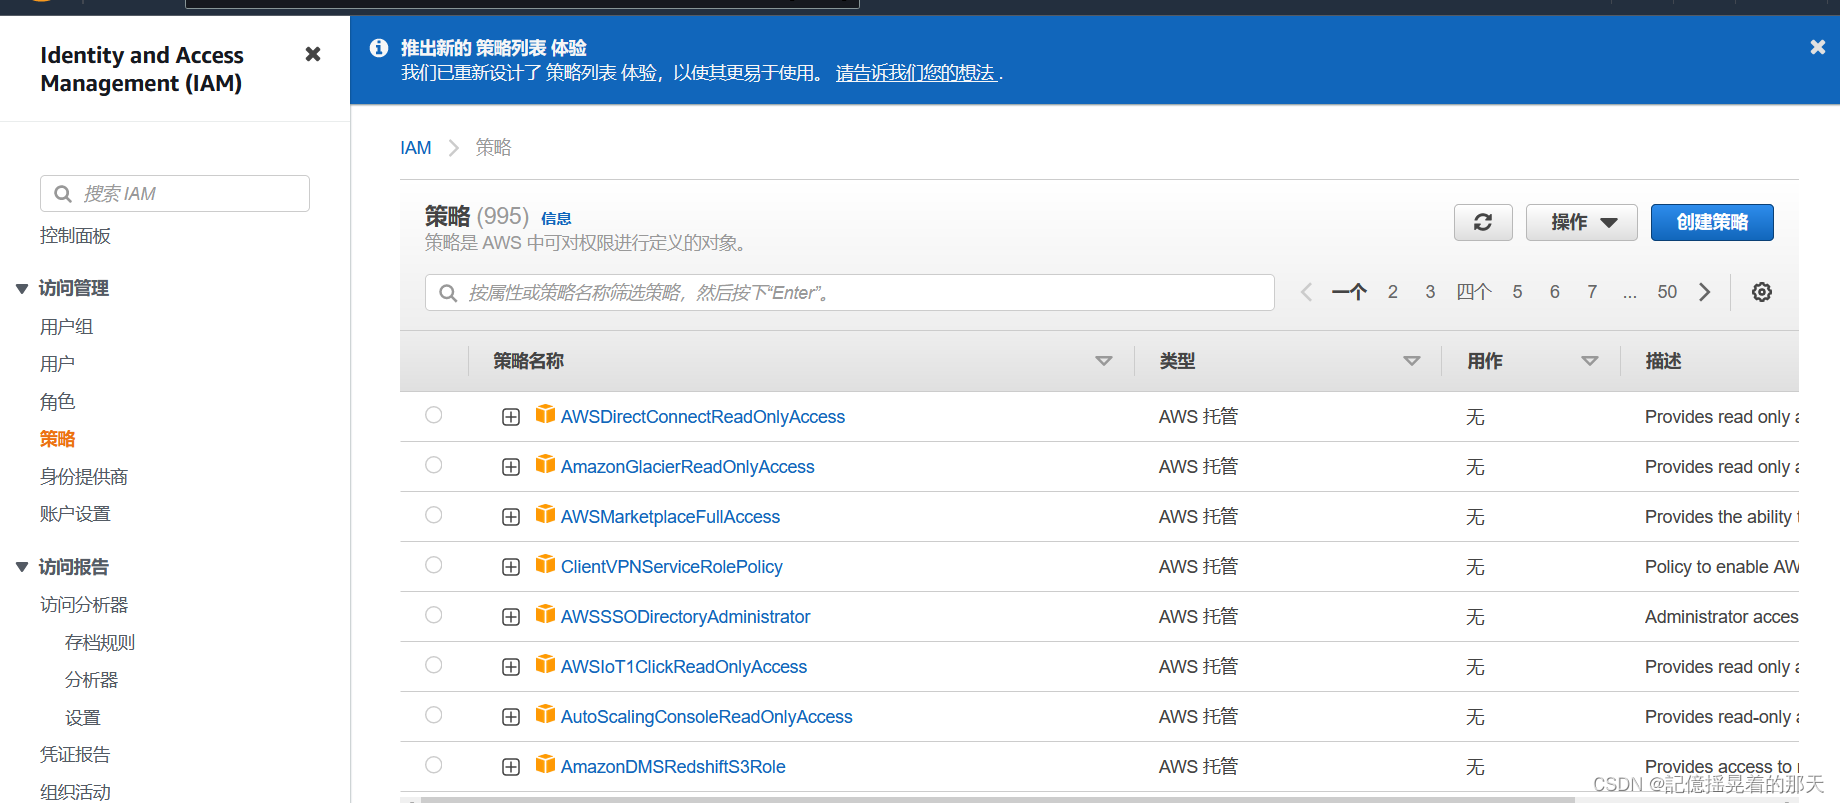Open ClientVPNServiceRolePolicy policy link
This screenshot has height=803, width=1840.
pyautogui.click(x=672, y=567)
